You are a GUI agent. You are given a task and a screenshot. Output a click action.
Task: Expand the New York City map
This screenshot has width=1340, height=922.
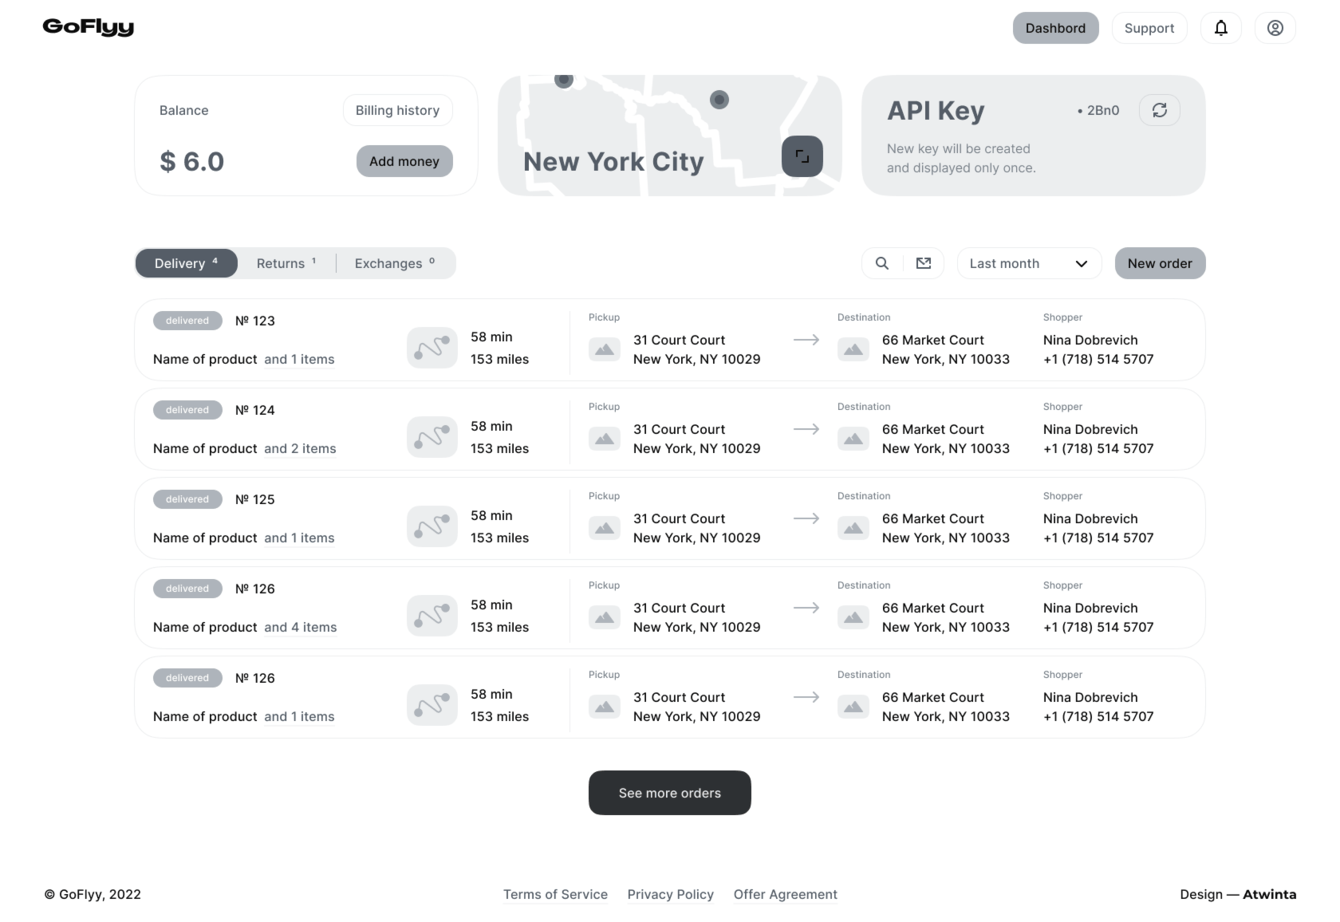802,156
